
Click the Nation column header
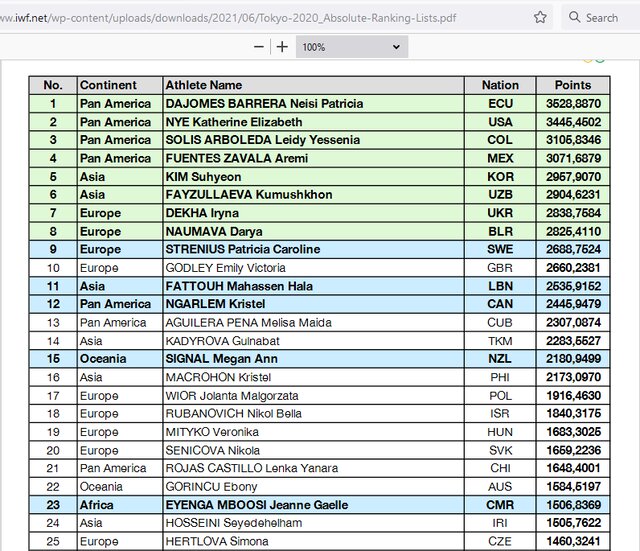tap(500, 85)
